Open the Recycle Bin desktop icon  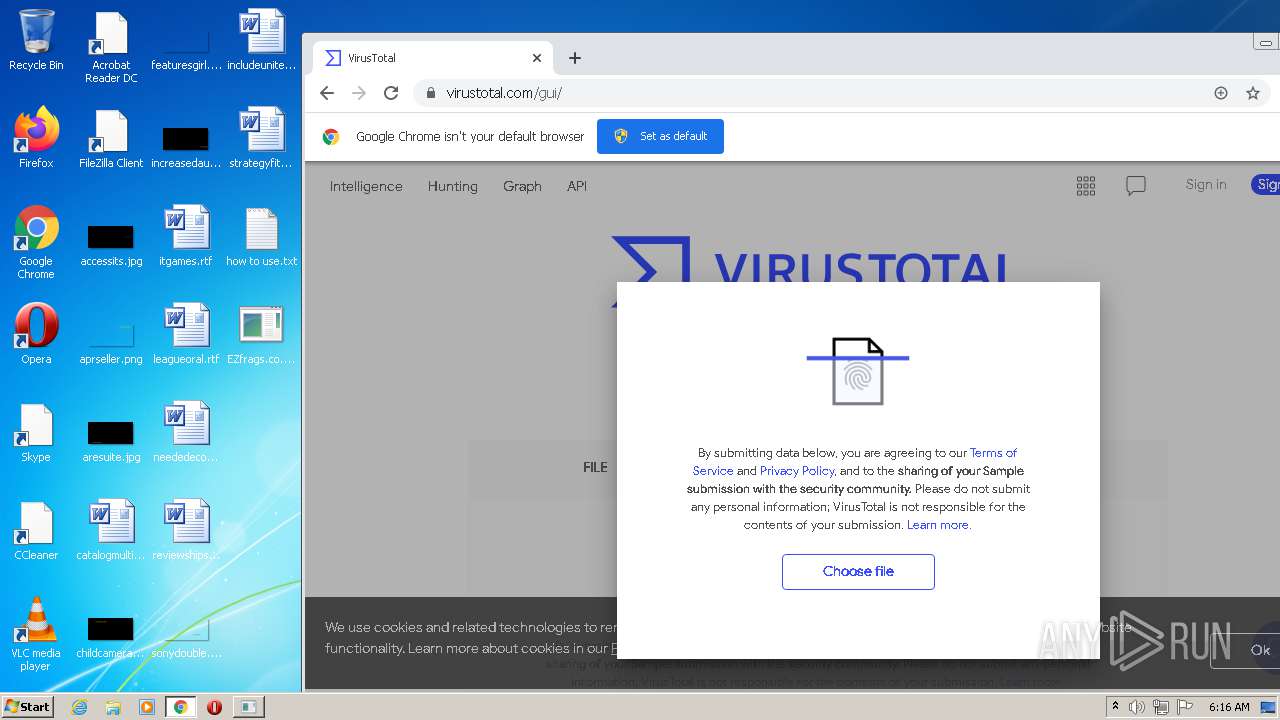[36, 40]
